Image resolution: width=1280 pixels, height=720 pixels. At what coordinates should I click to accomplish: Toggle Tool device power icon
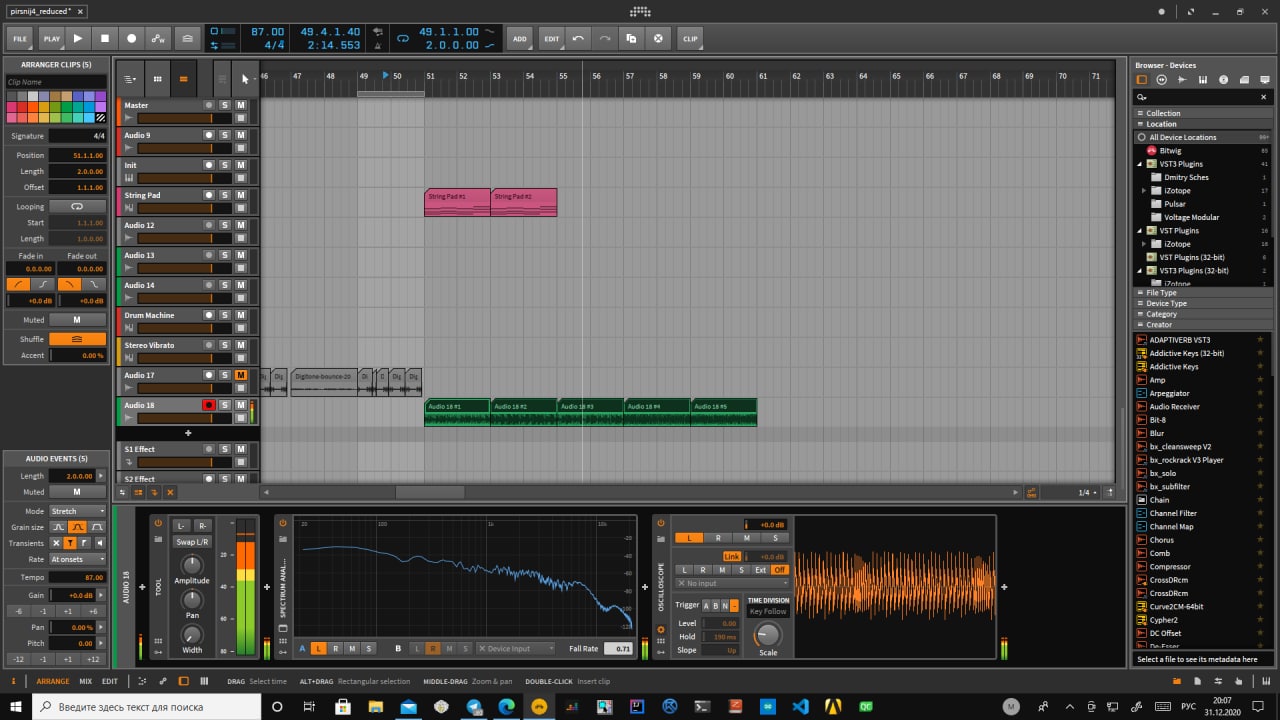click(x=158, y=523)
